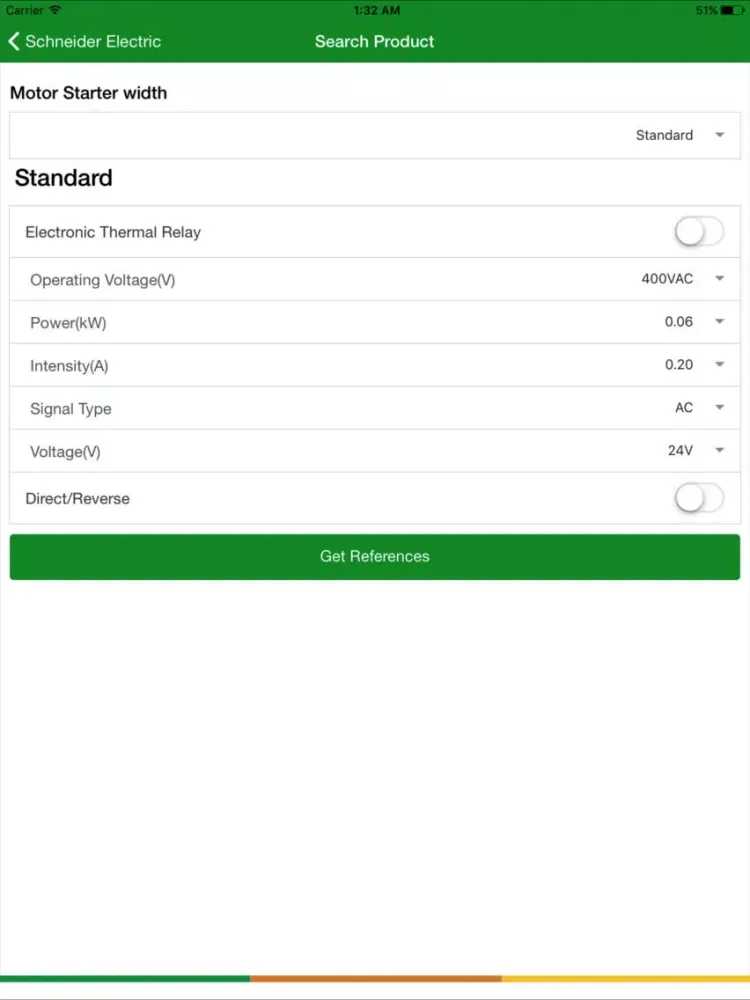Tap the 0.20 intensity value
This screenshot has height=1000, width=750.
[679, 365]
